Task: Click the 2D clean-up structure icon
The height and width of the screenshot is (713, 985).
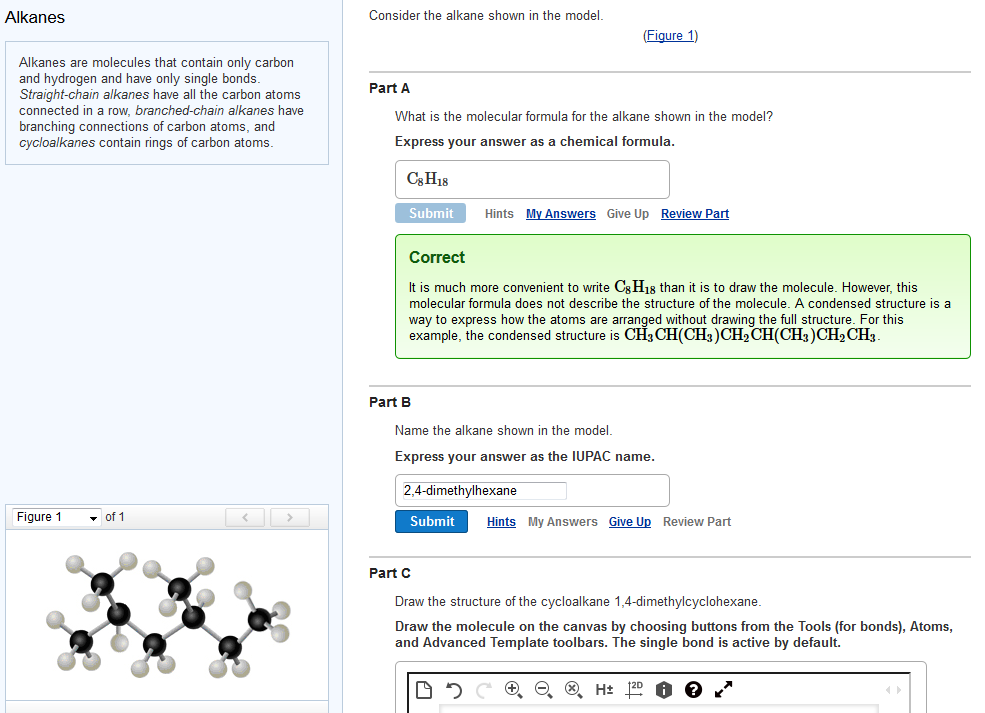Action: pos(634,690)
